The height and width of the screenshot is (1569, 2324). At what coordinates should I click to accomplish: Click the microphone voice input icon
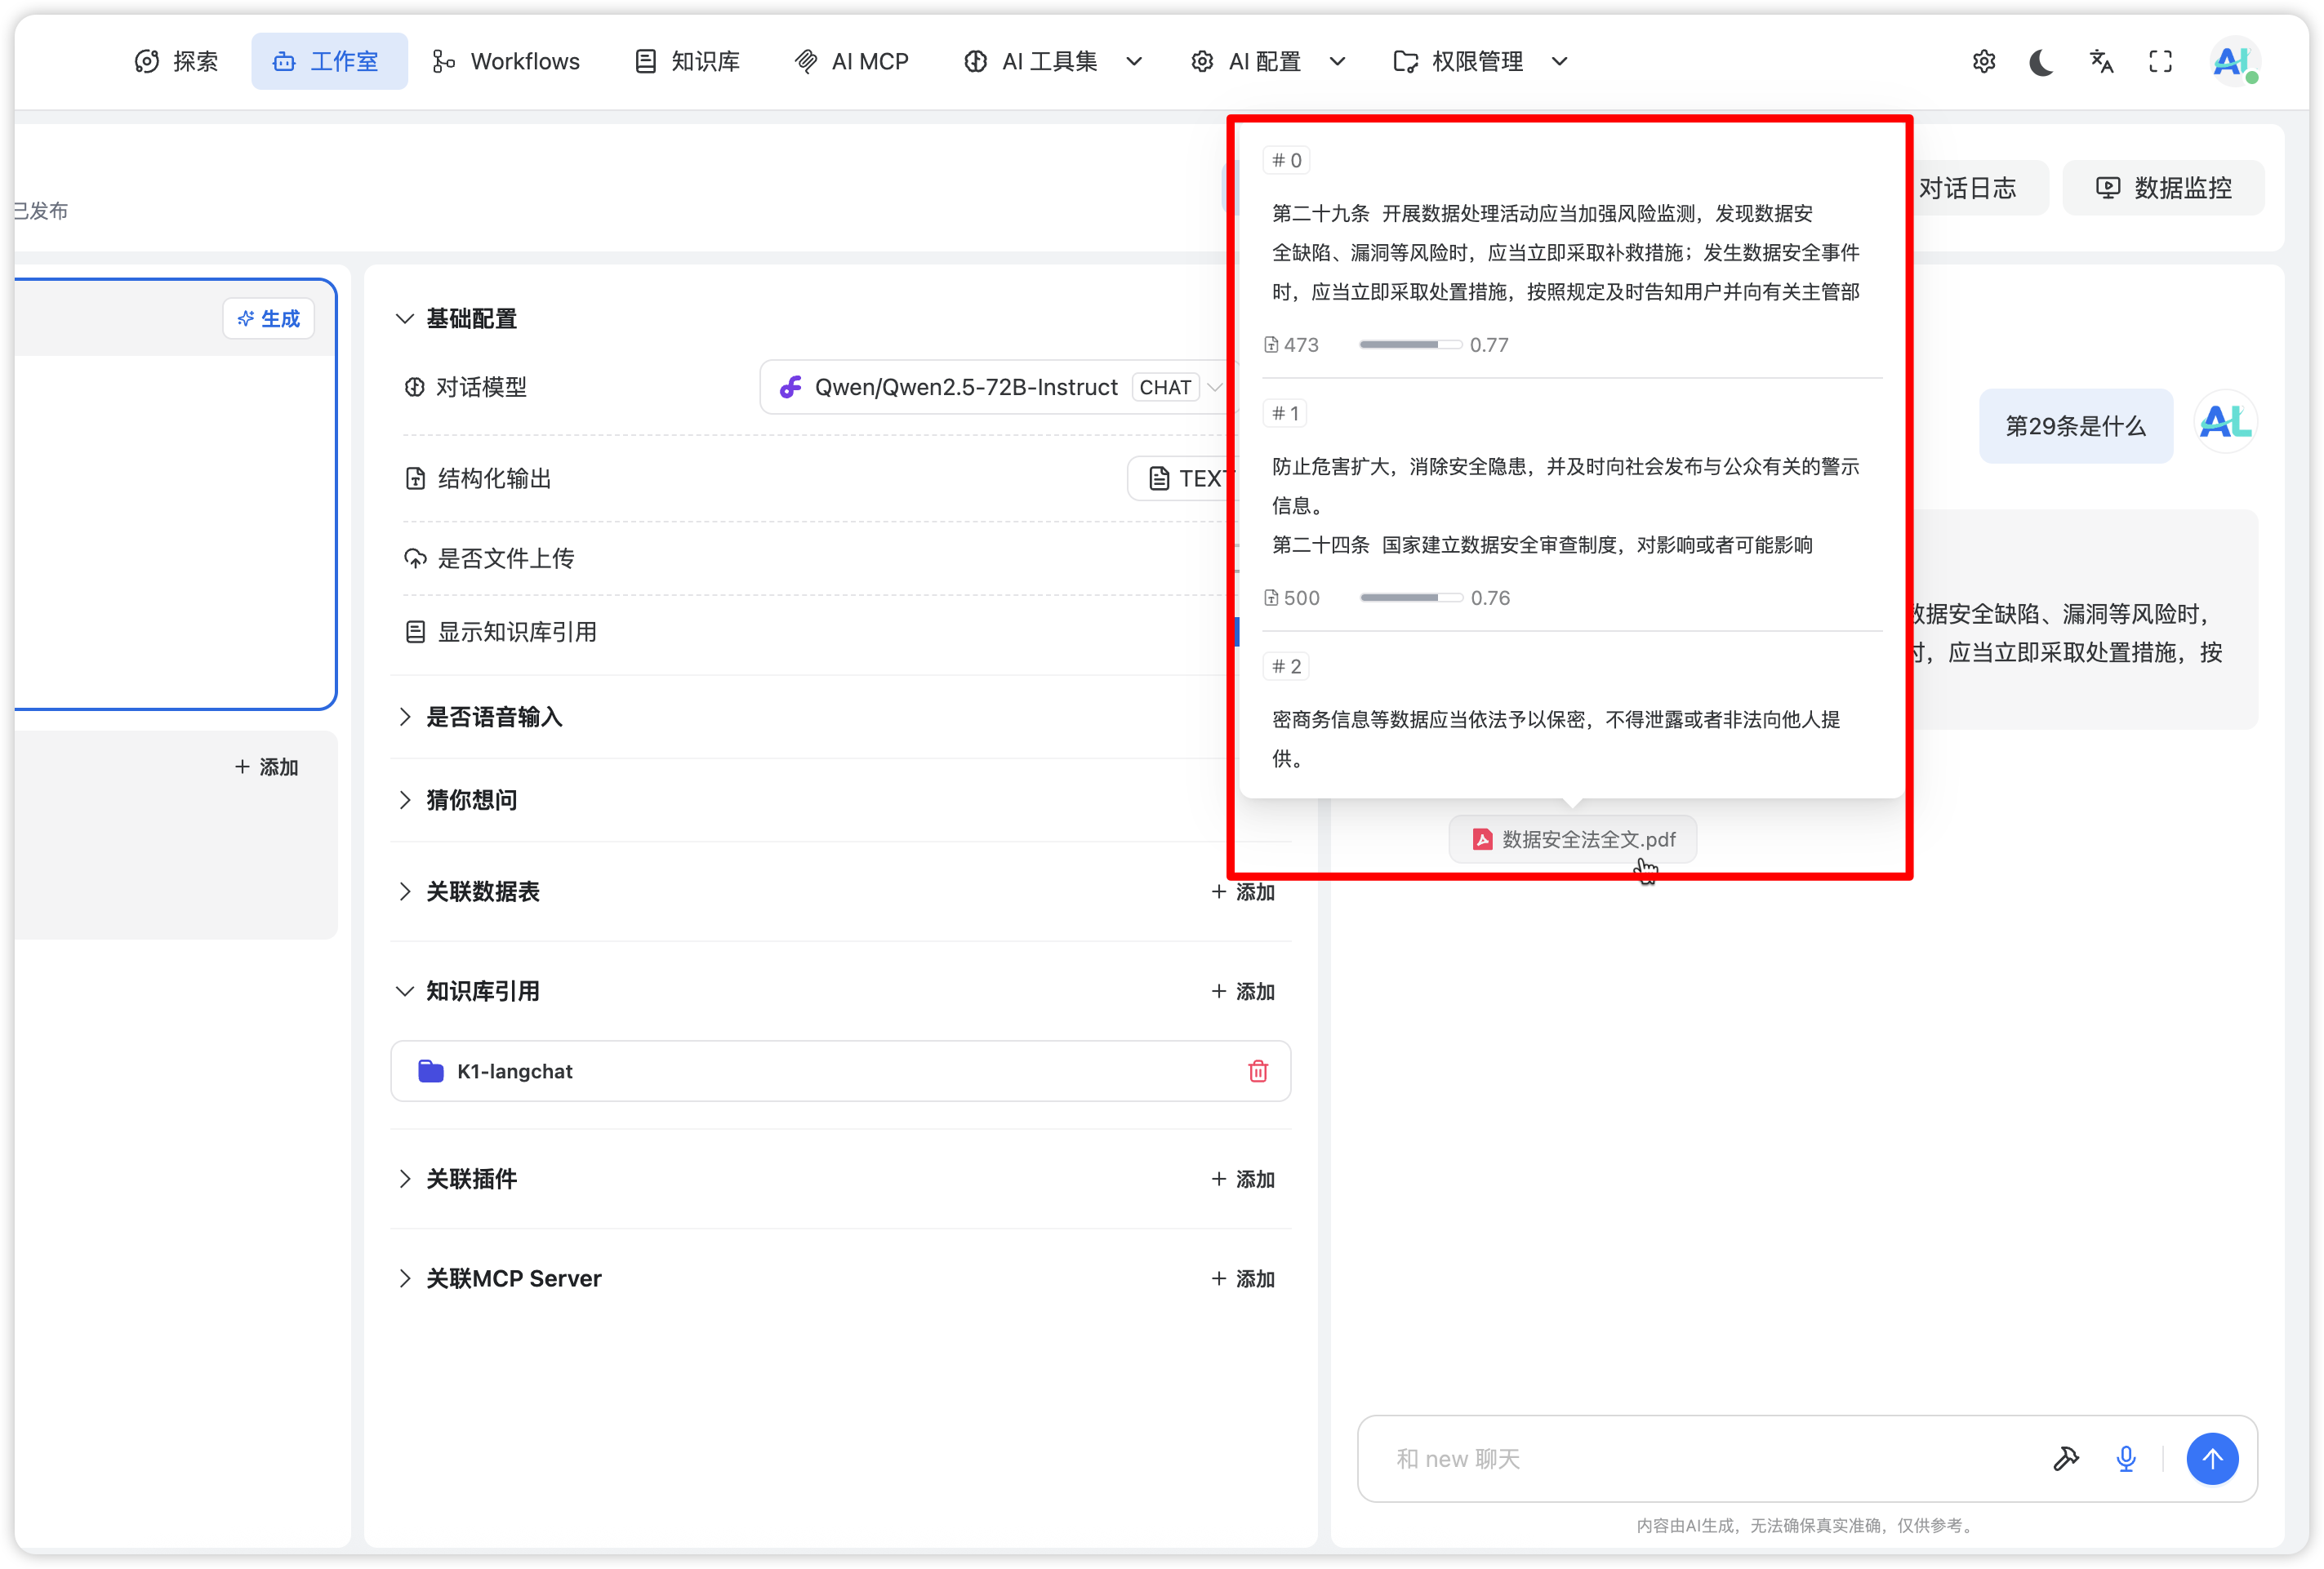(x=2126, y=1459)
